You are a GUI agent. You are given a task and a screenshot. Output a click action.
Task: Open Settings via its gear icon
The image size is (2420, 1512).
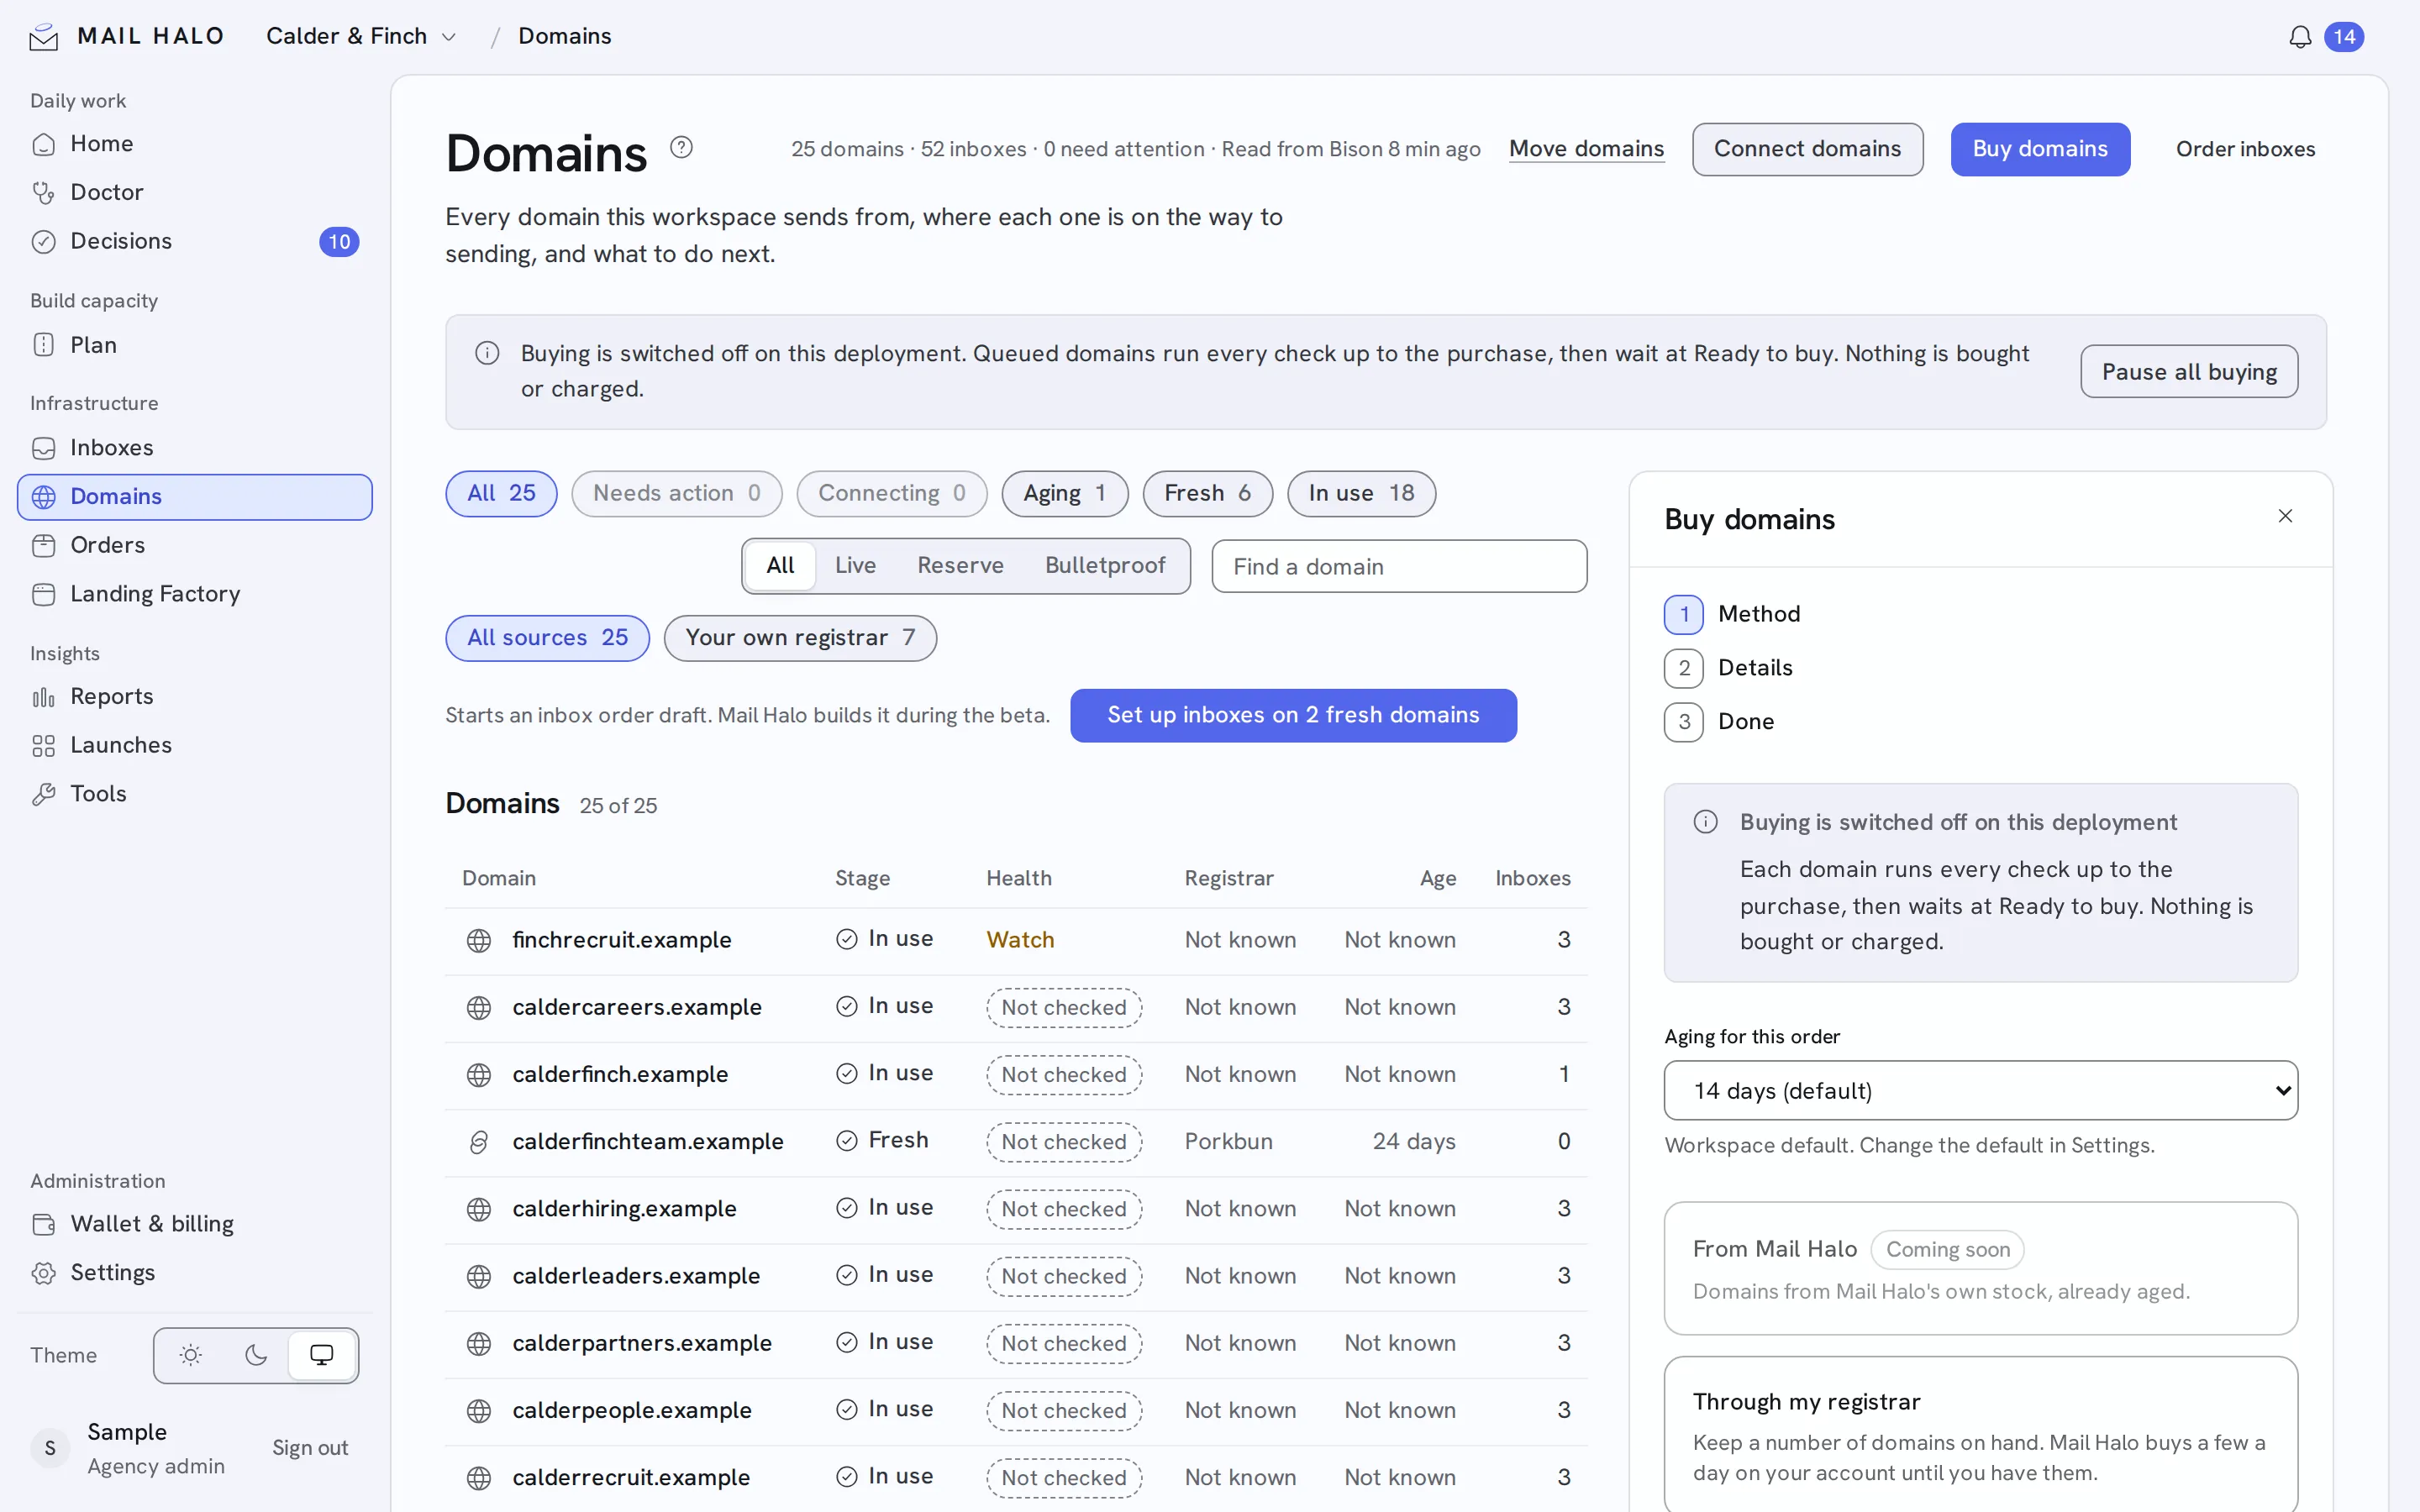pos(44,1273)
